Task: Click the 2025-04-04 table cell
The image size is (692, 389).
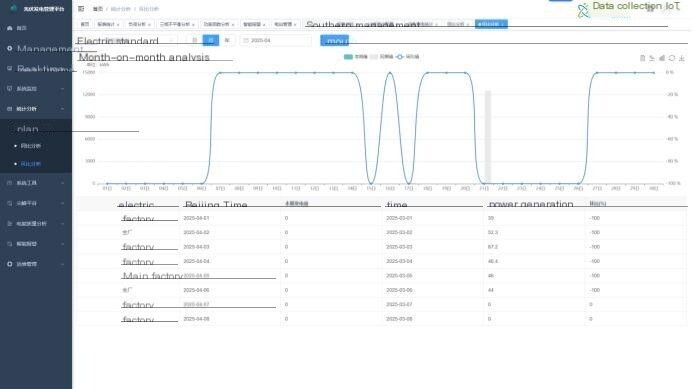Action: click(x=196, y=261)
